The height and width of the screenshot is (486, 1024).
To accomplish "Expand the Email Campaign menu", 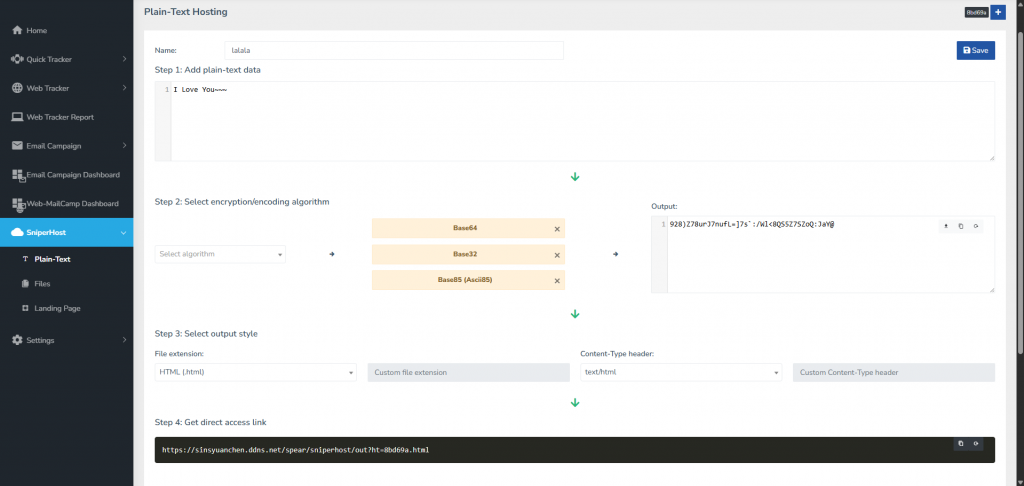I will [x=66, y=146].
